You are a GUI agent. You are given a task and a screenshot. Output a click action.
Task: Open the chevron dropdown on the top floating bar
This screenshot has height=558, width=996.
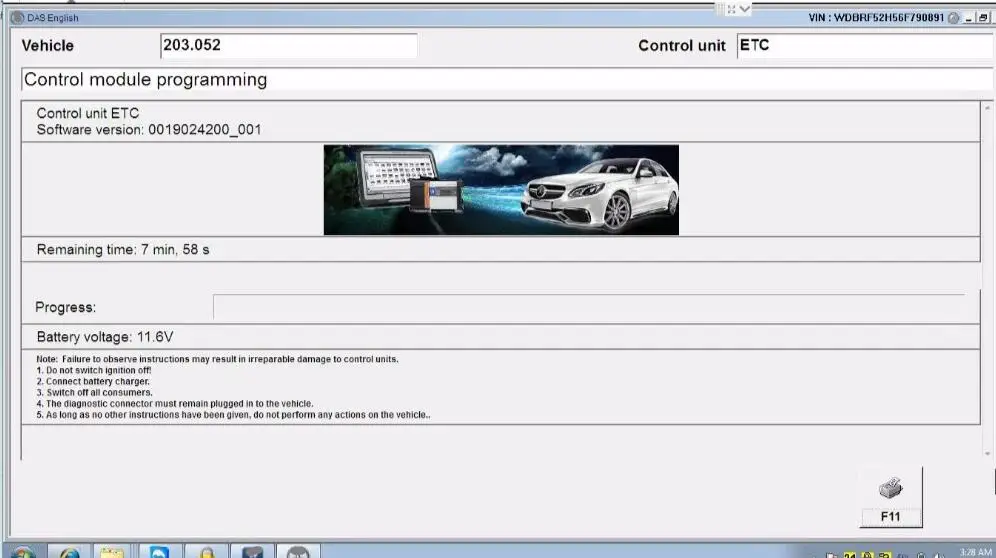point(744,9)
